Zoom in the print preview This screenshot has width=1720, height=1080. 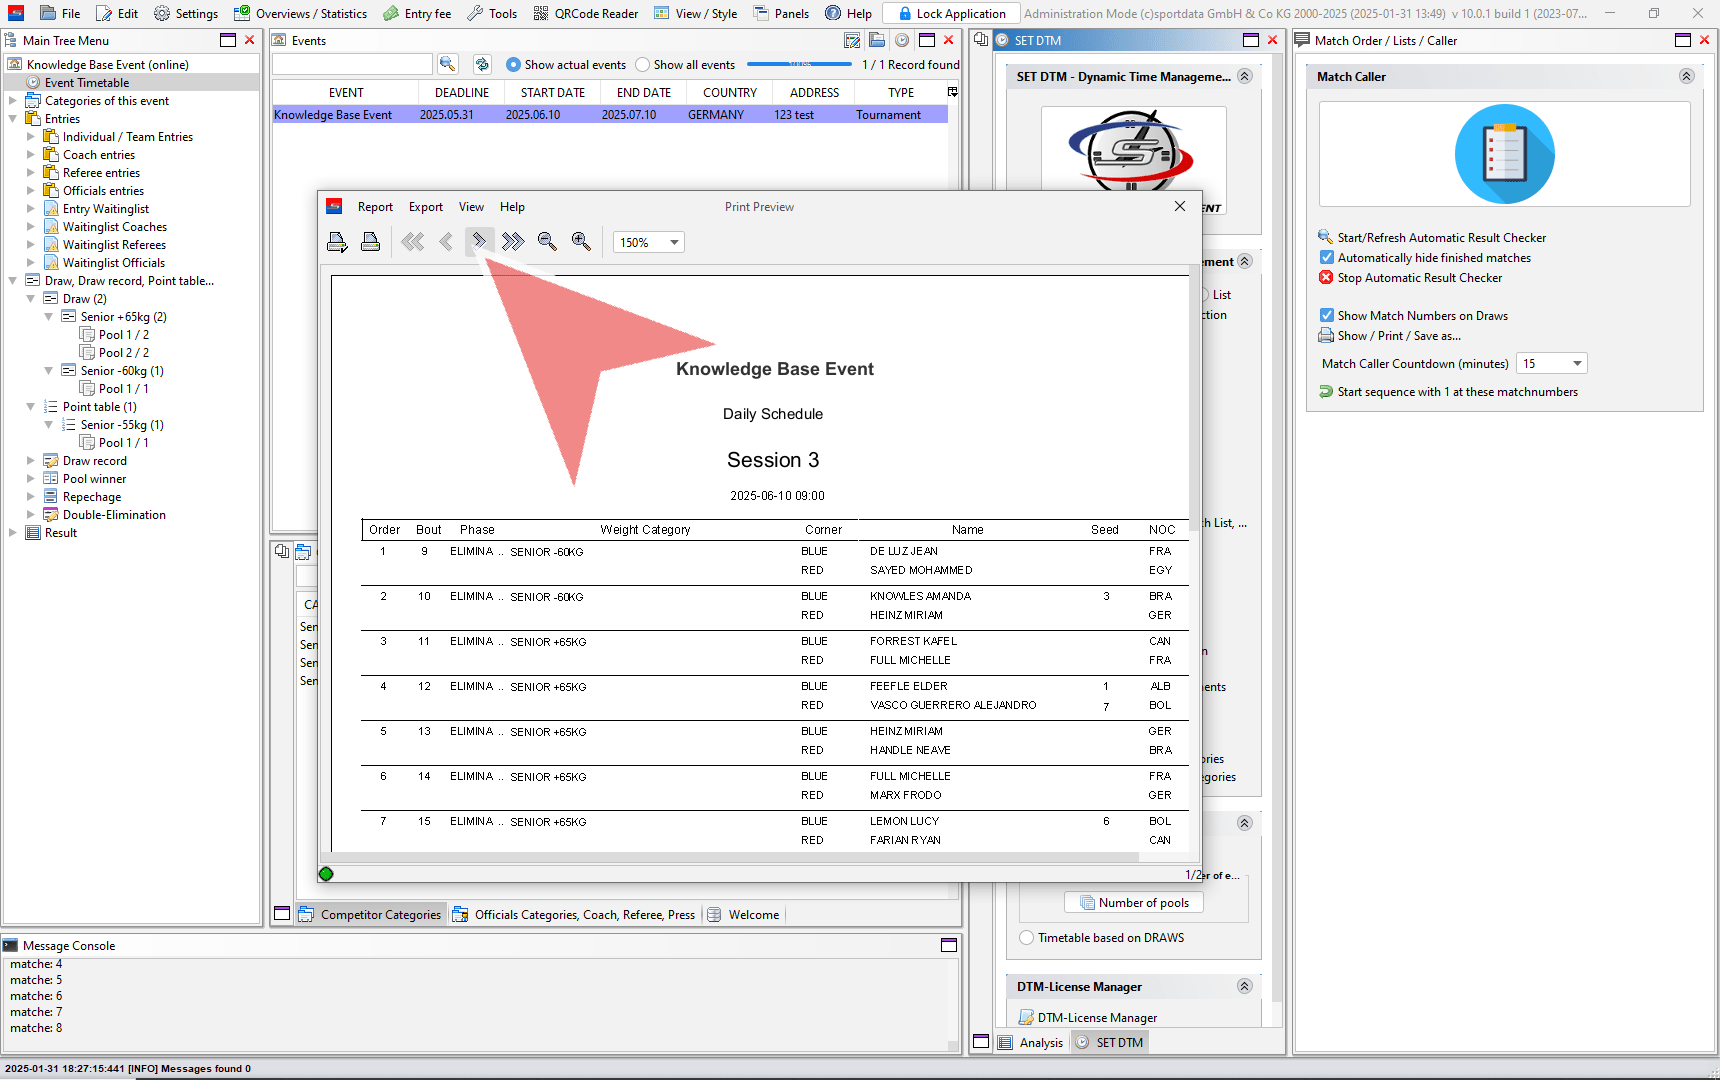(x=581, y=242)
